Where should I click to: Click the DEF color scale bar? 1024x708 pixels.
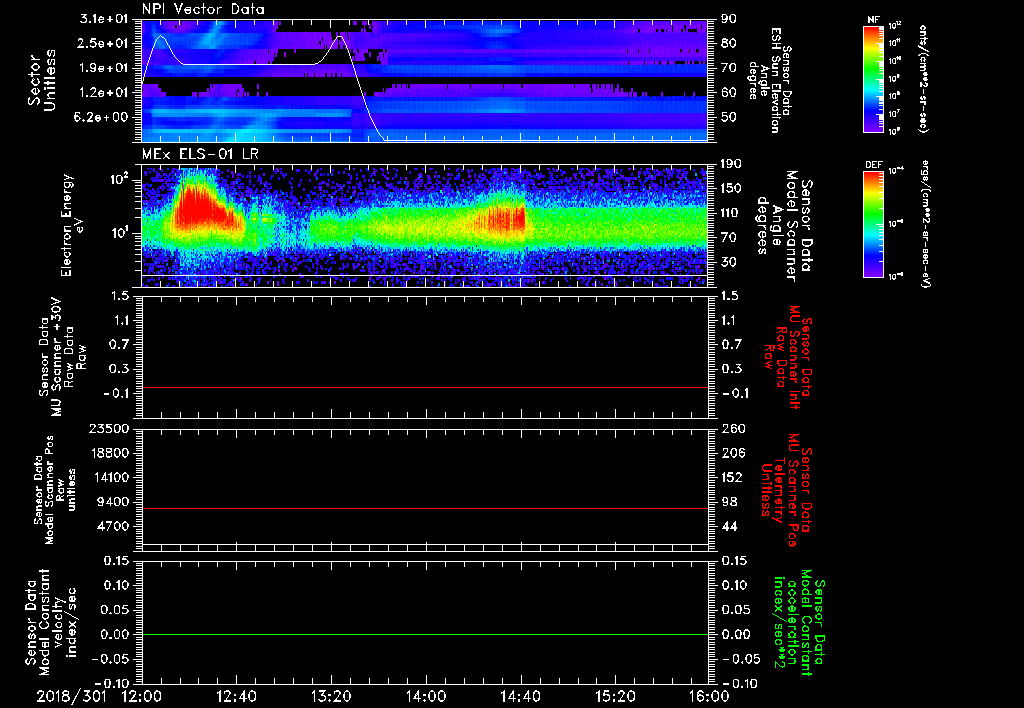coord(874,225)
